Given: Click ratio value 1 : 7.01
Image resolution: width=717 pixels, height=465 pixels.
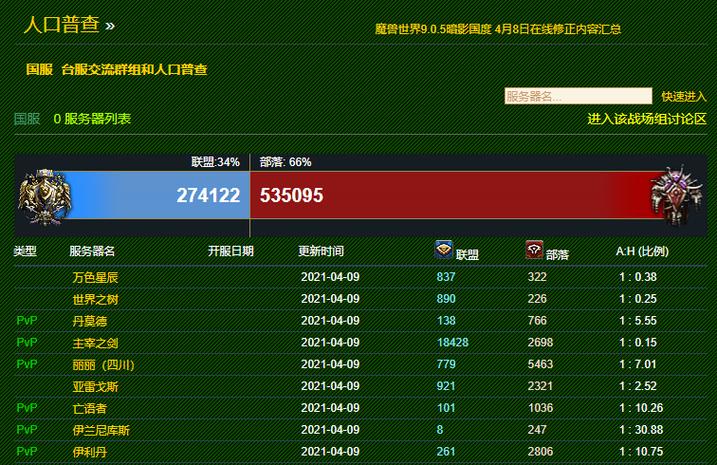Looking at the screenshot, I should pyautogui.click(x=638, y=364).
